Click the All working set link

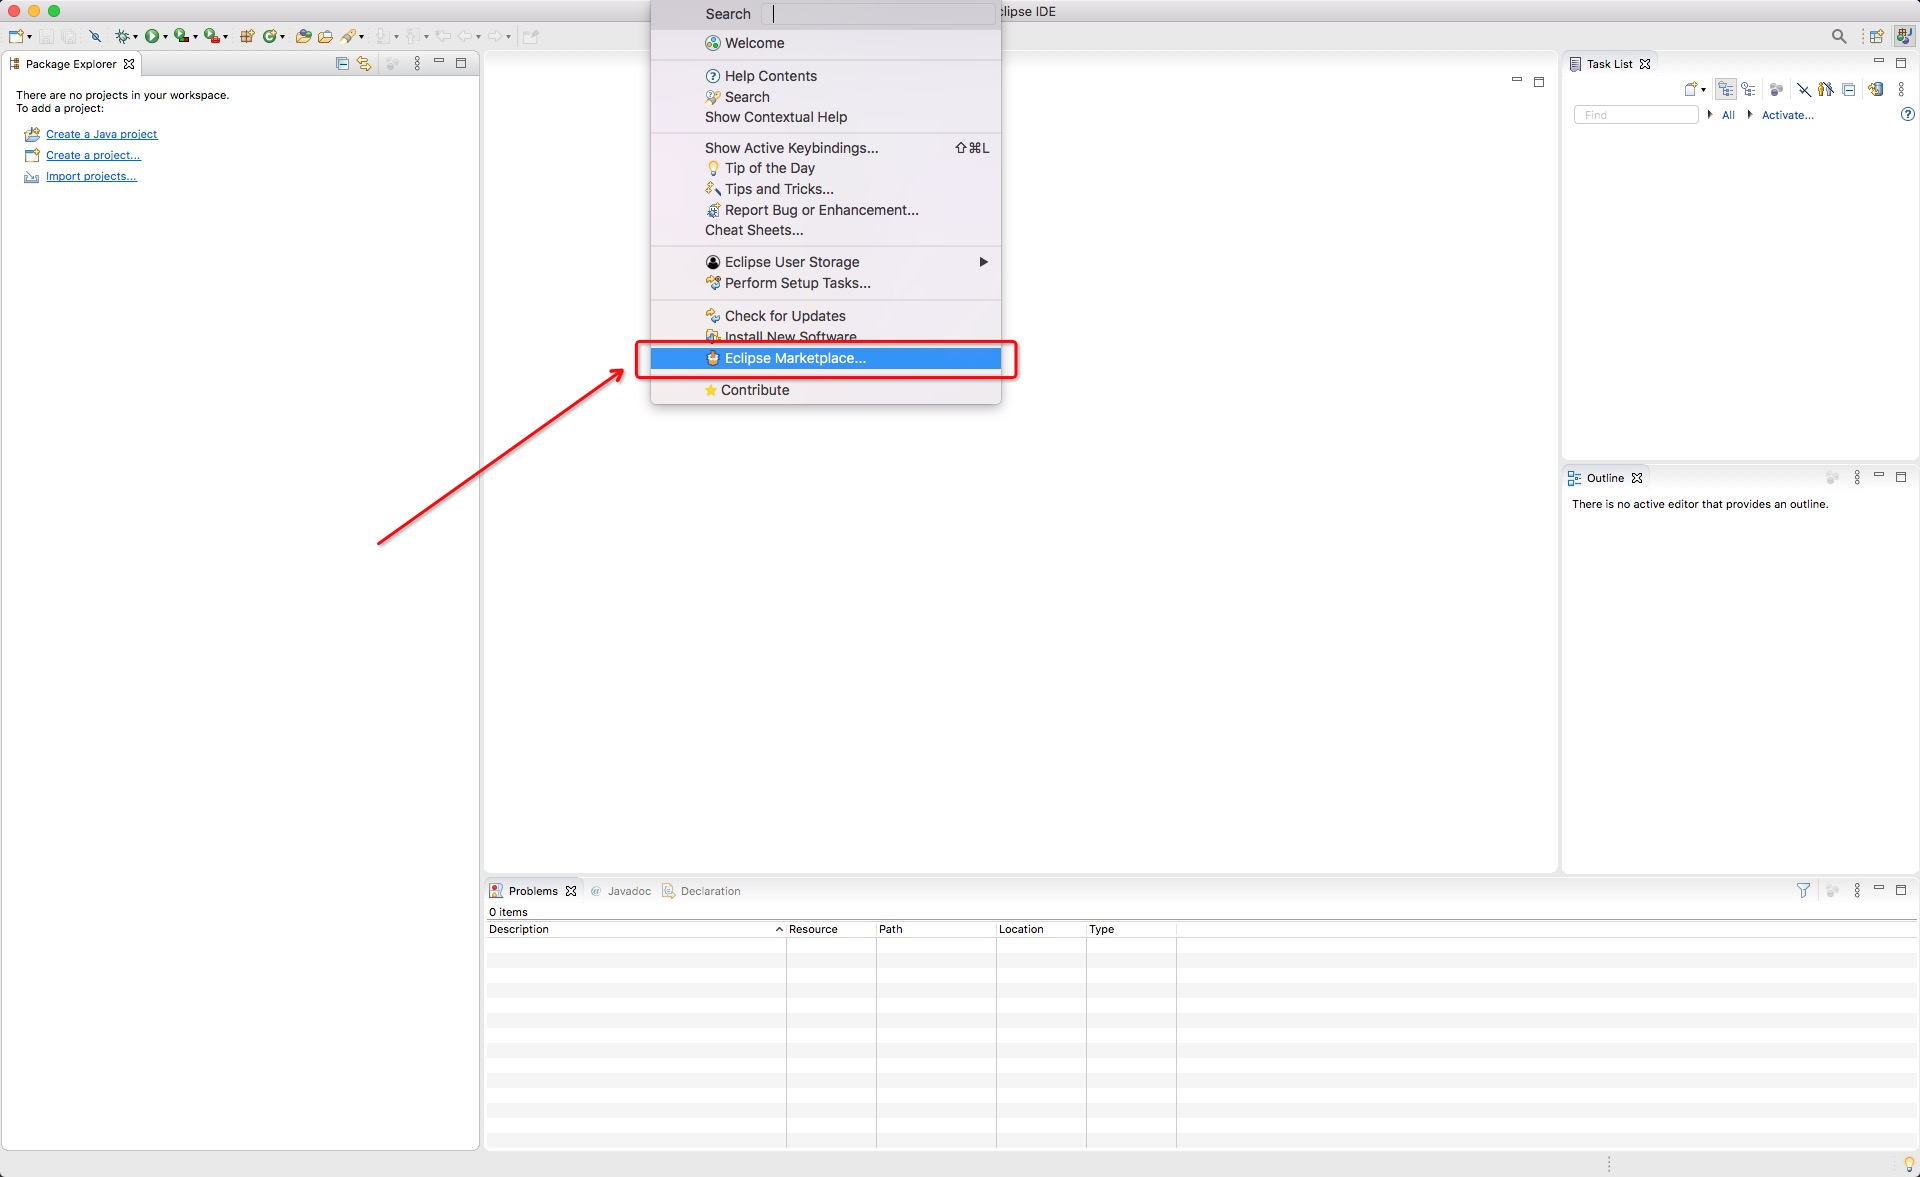(x=1728, y=115)
